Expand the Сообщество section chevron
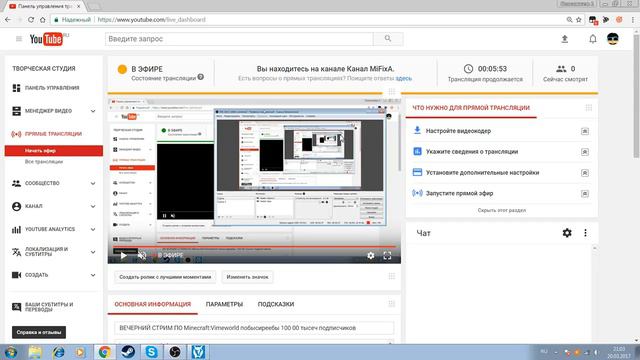 [93, 183]
